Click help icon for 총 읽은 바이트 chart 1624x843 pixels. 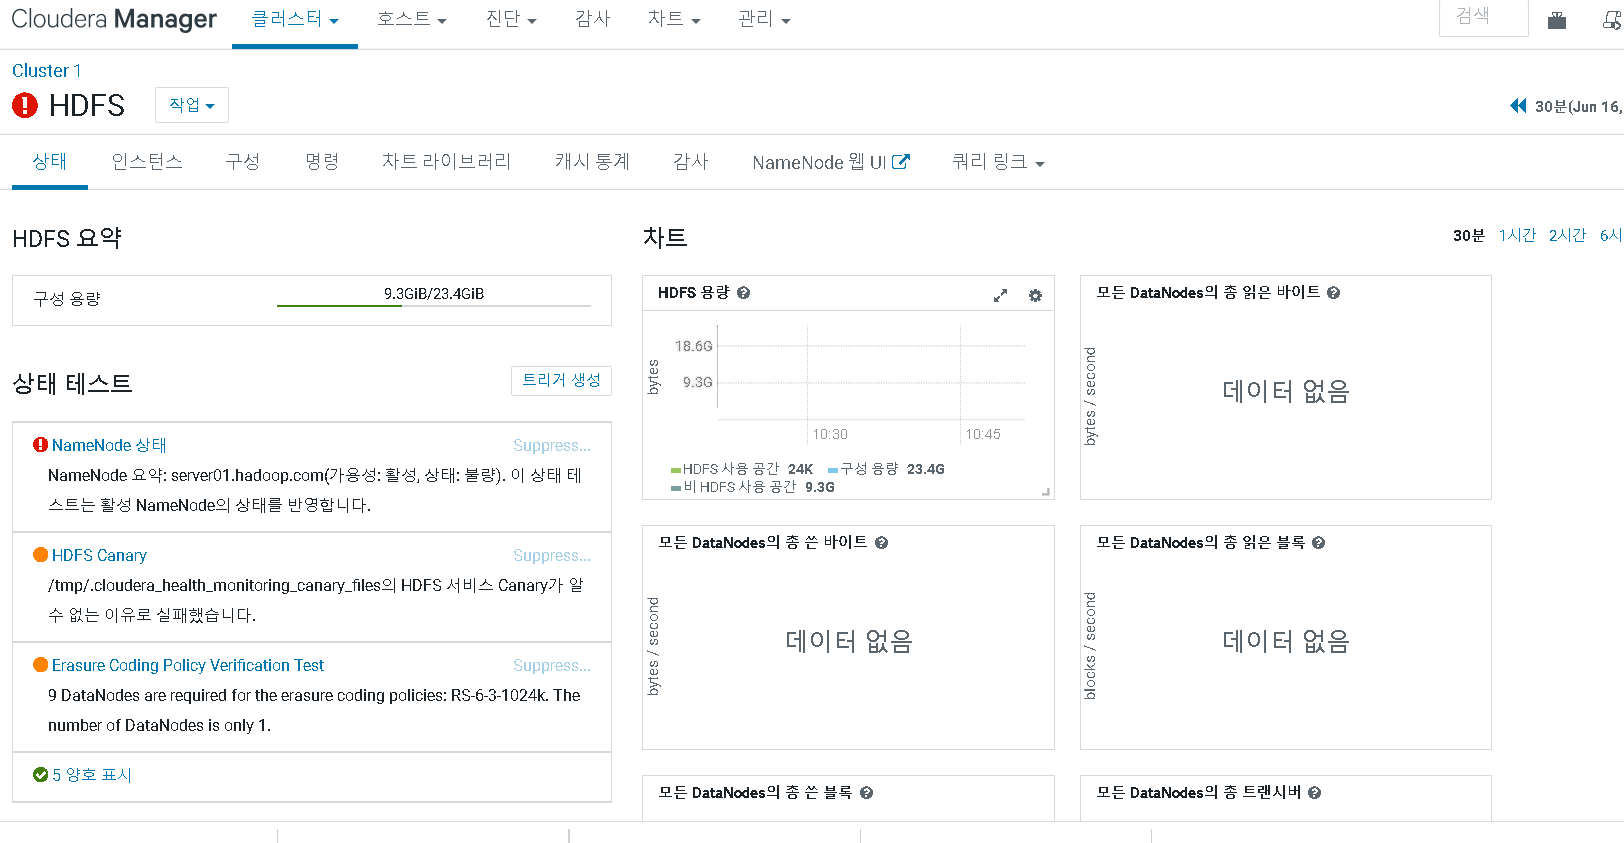[x=1333, y=293]
